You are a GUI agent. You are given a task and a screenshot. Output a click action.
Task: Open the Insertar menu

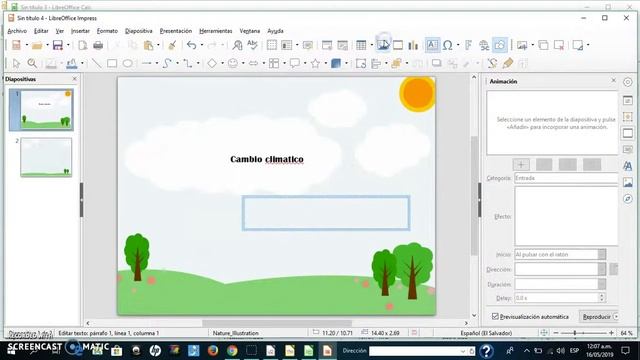pos(80,31)
